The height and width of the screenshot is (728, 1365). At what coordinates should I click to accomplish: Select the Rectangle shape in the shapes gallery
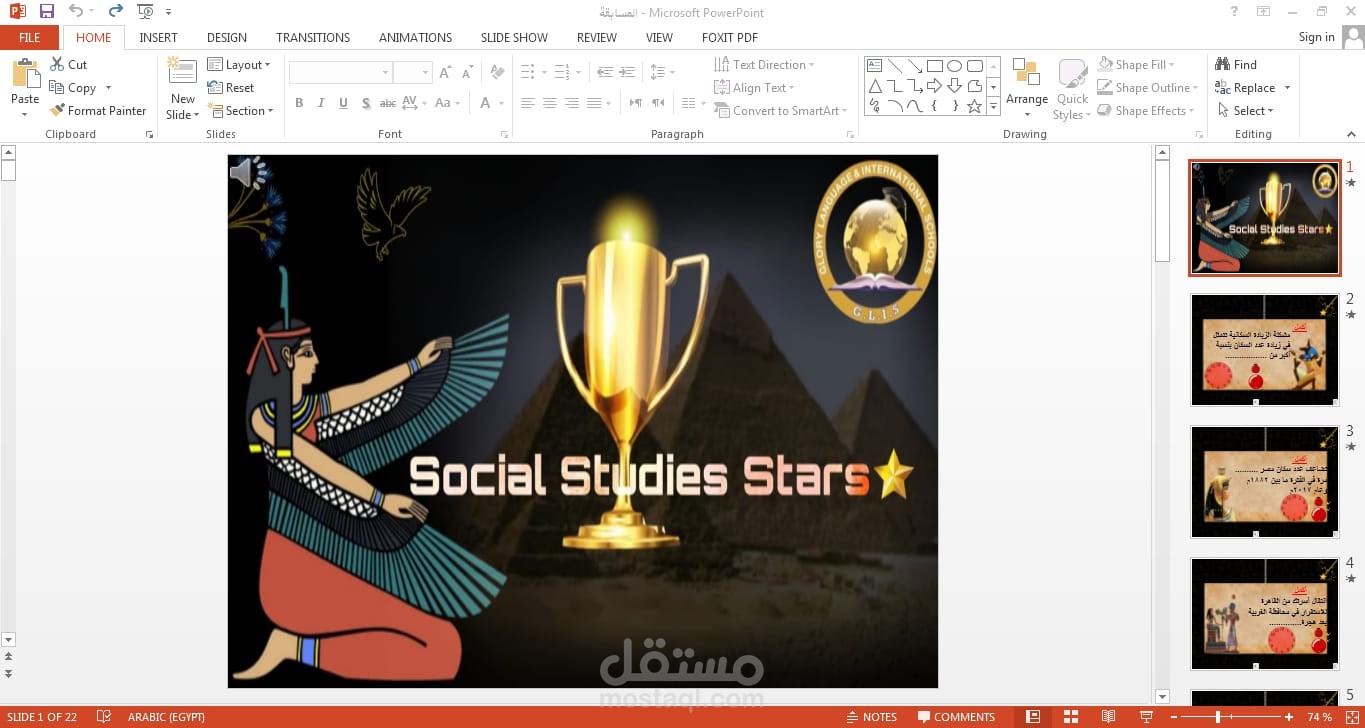pyautogui.click(x=934, y=66)
